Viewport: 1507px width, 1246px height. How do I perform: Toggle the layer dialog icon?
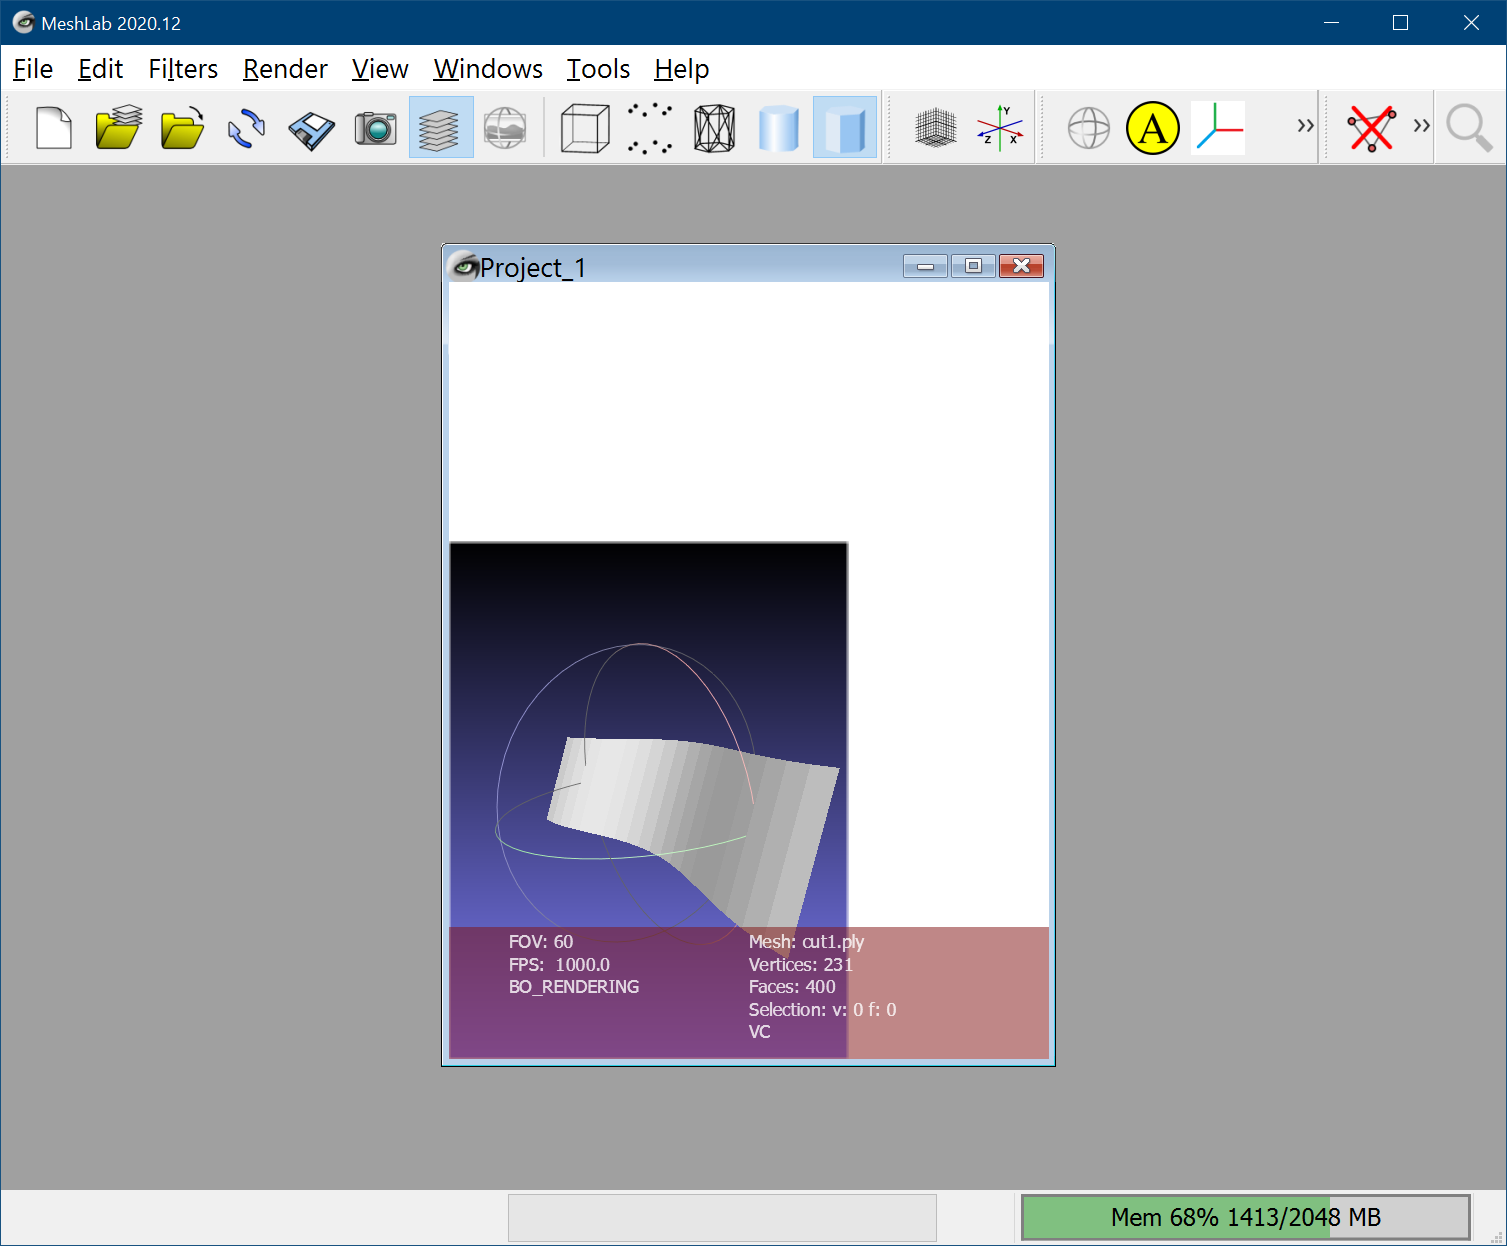[440, 128]
